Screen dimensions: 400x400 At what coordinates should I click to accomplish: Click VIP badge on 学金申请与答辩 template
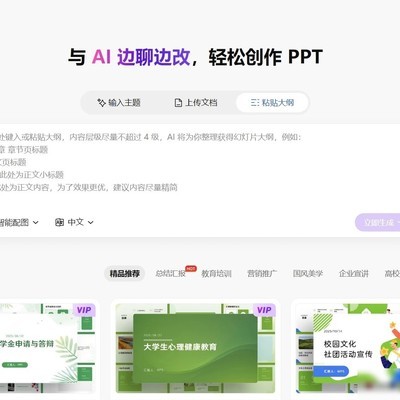84,310
